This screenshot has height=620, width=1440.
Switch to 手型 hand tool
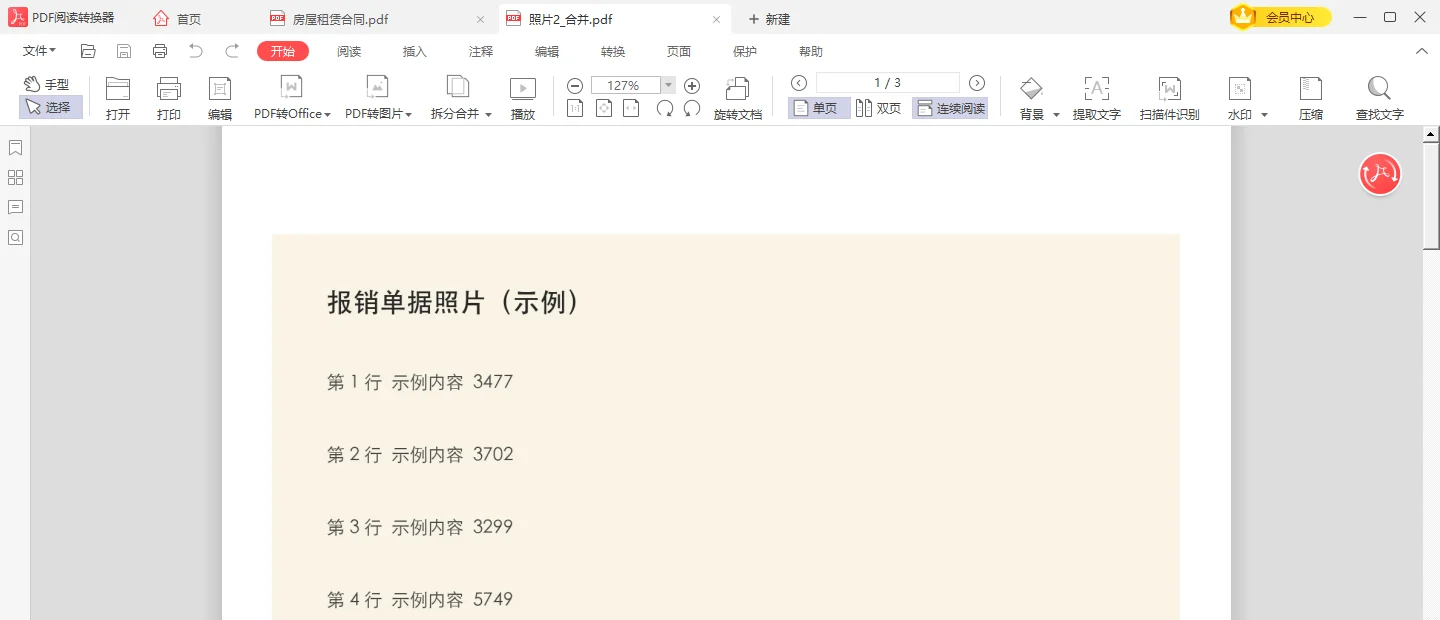(x=47, y=85)
